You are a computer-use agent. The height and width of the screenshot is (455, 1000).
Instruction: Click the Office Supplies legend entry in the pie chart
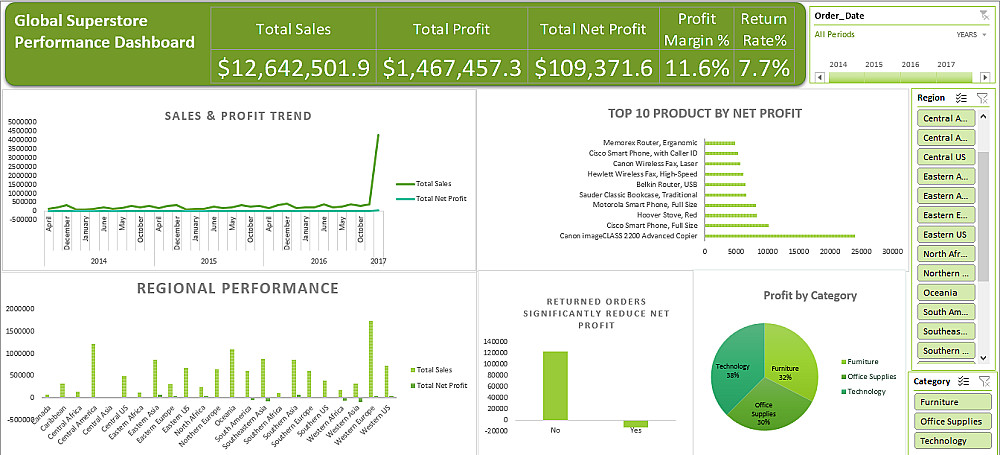pyautogui.click(x=869, y=377)
